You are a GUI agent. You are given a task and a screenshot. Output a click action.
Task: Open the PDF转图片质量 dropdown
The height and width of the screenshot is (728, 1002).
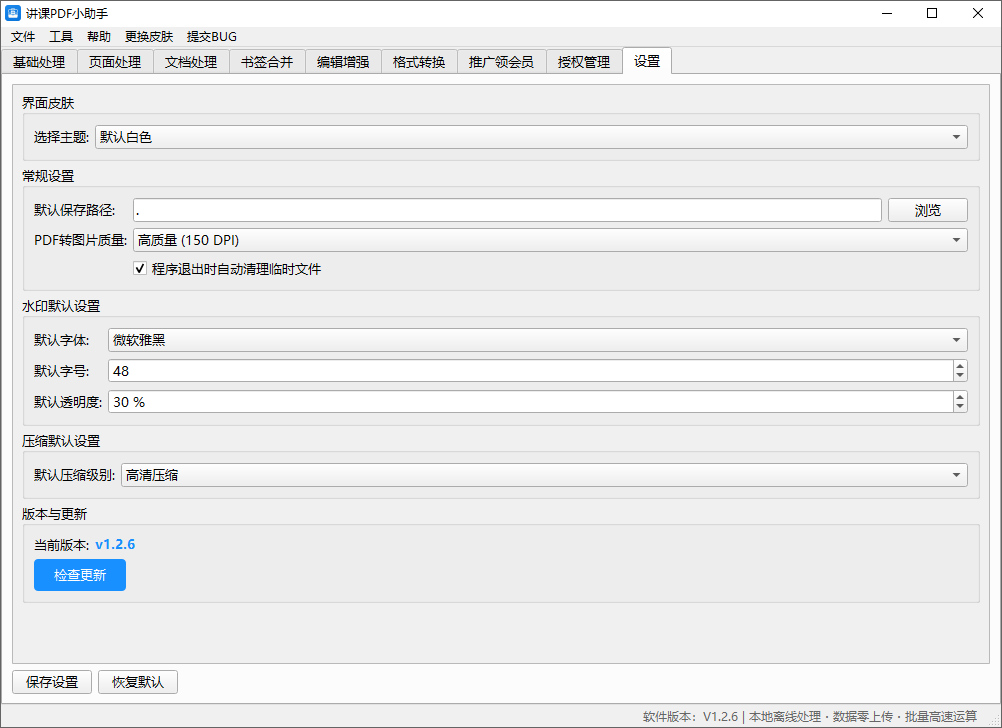(x=550, y=240)
